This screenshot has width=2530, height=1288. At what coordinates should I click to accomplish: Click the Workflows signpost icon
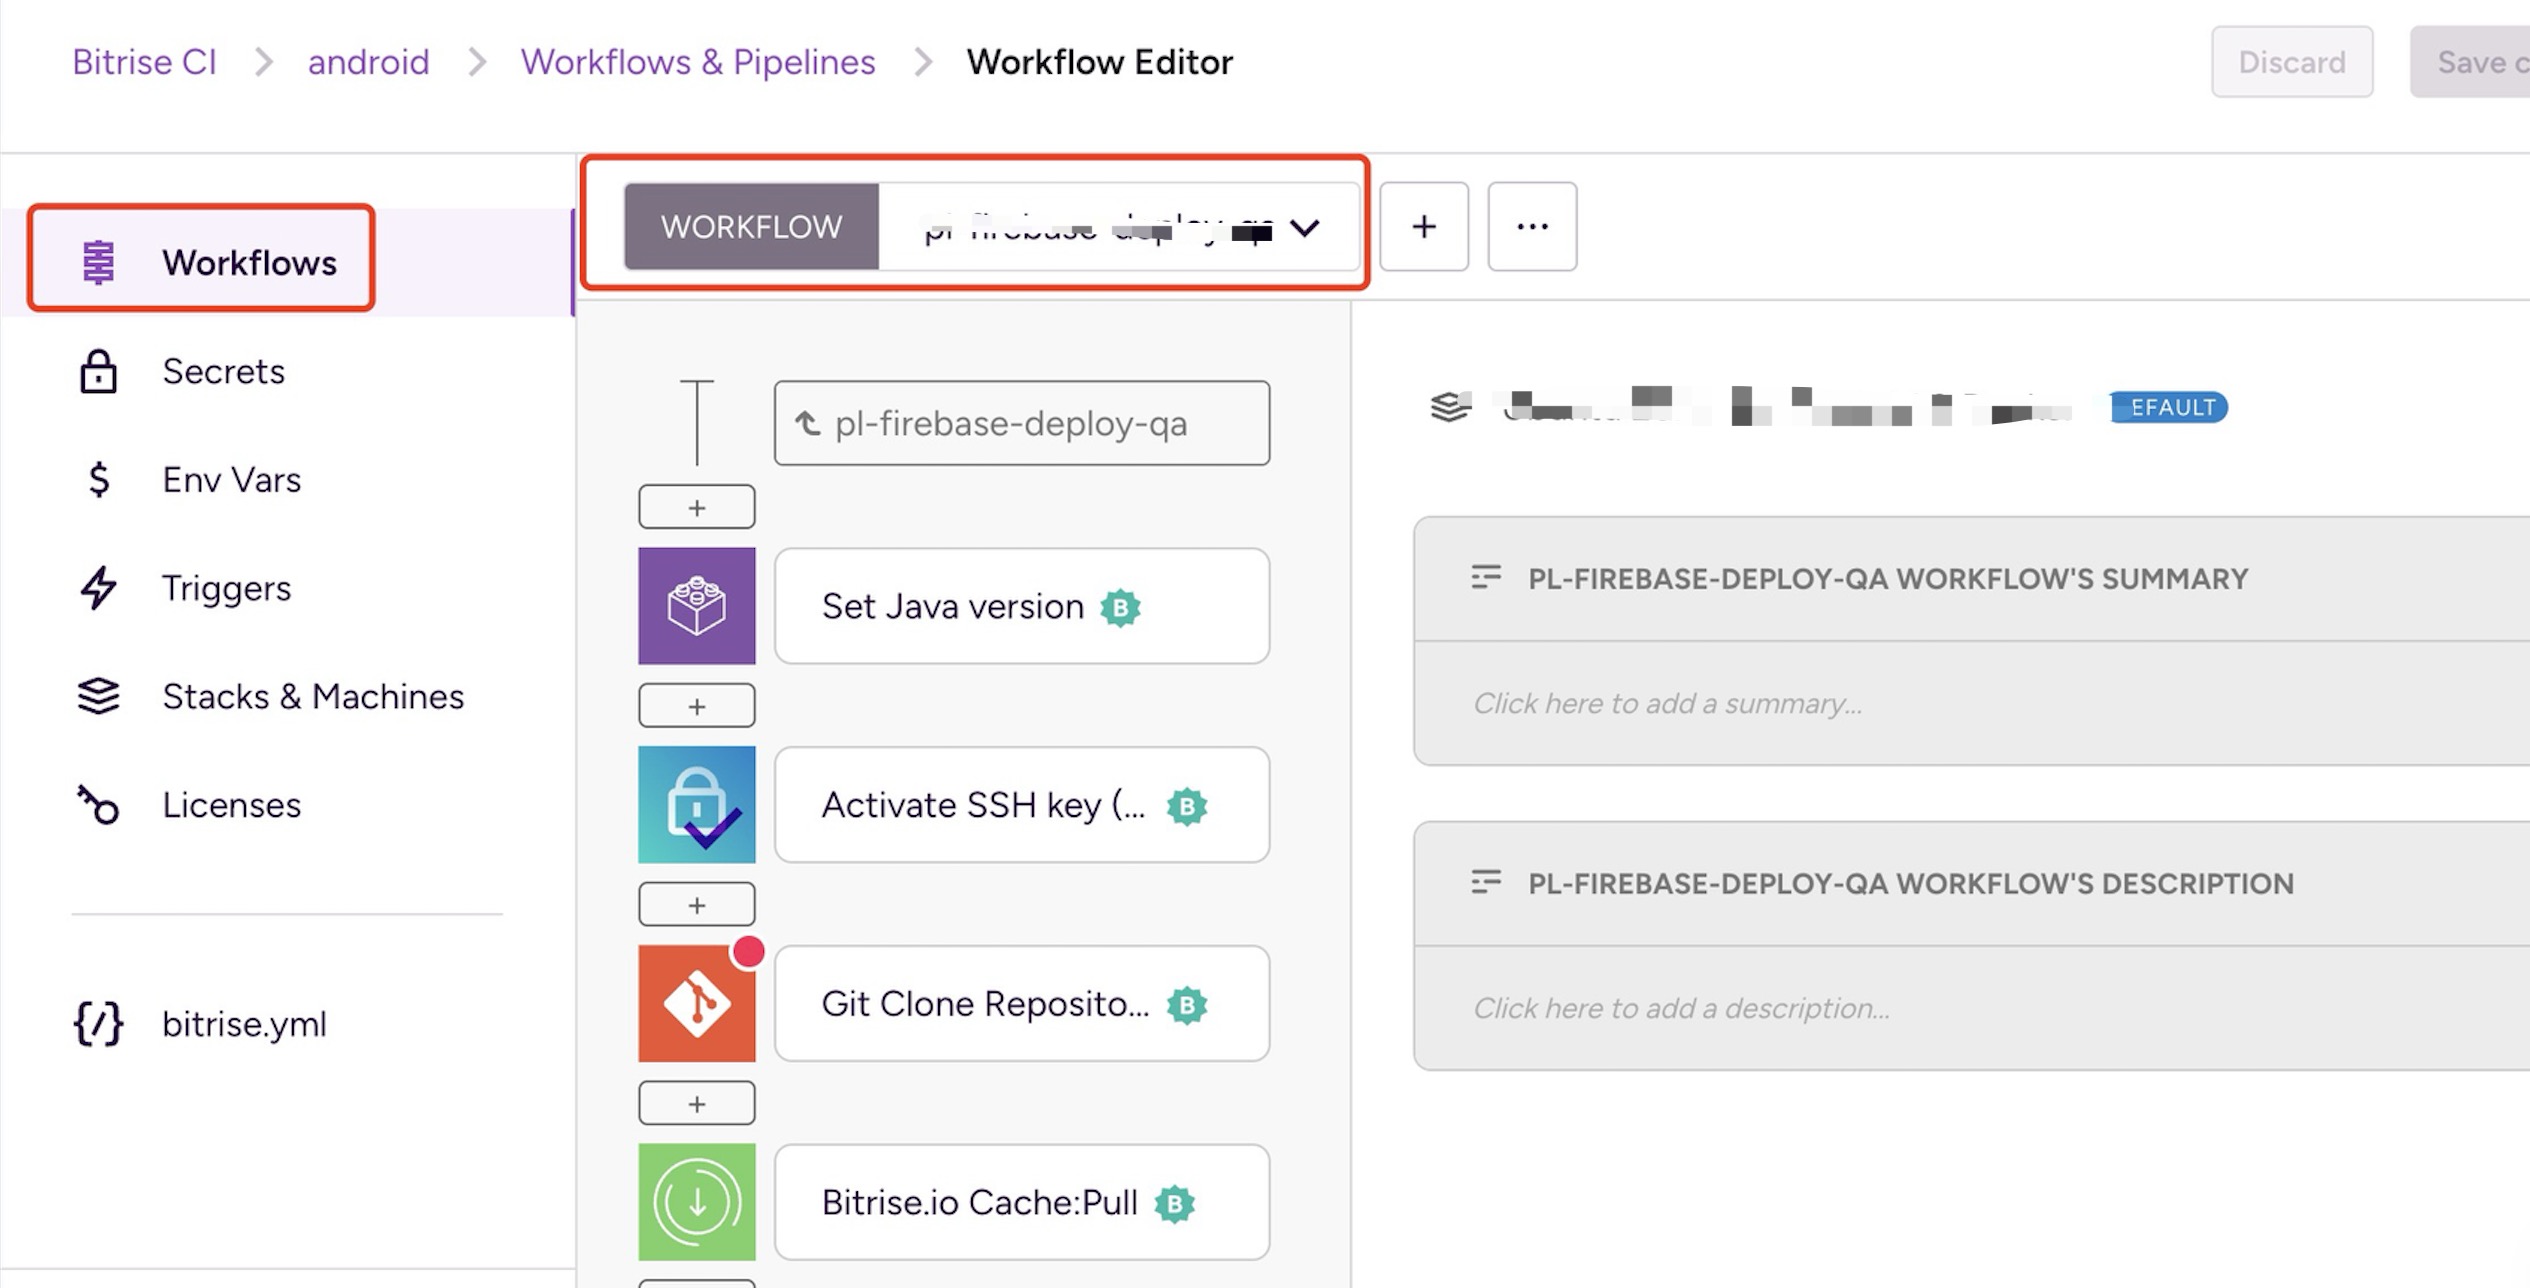(x=98, y=262)
